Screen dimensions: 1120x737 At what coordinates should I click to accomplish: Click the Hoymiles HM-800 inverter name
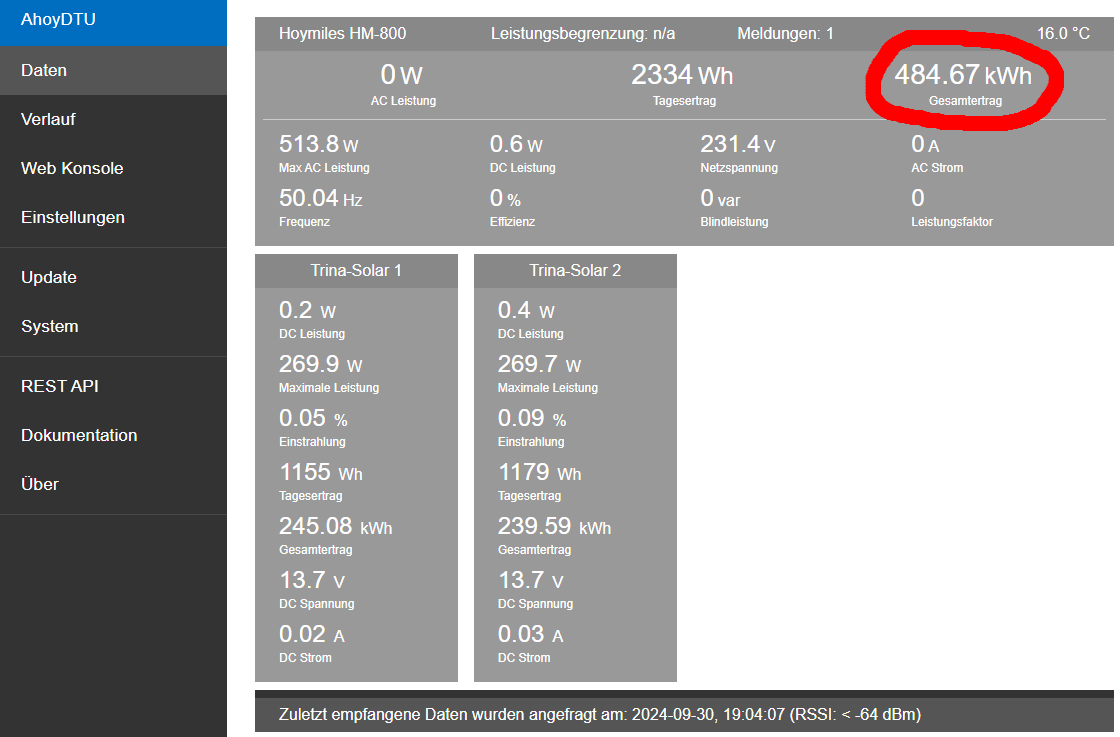tap(342, 34)
